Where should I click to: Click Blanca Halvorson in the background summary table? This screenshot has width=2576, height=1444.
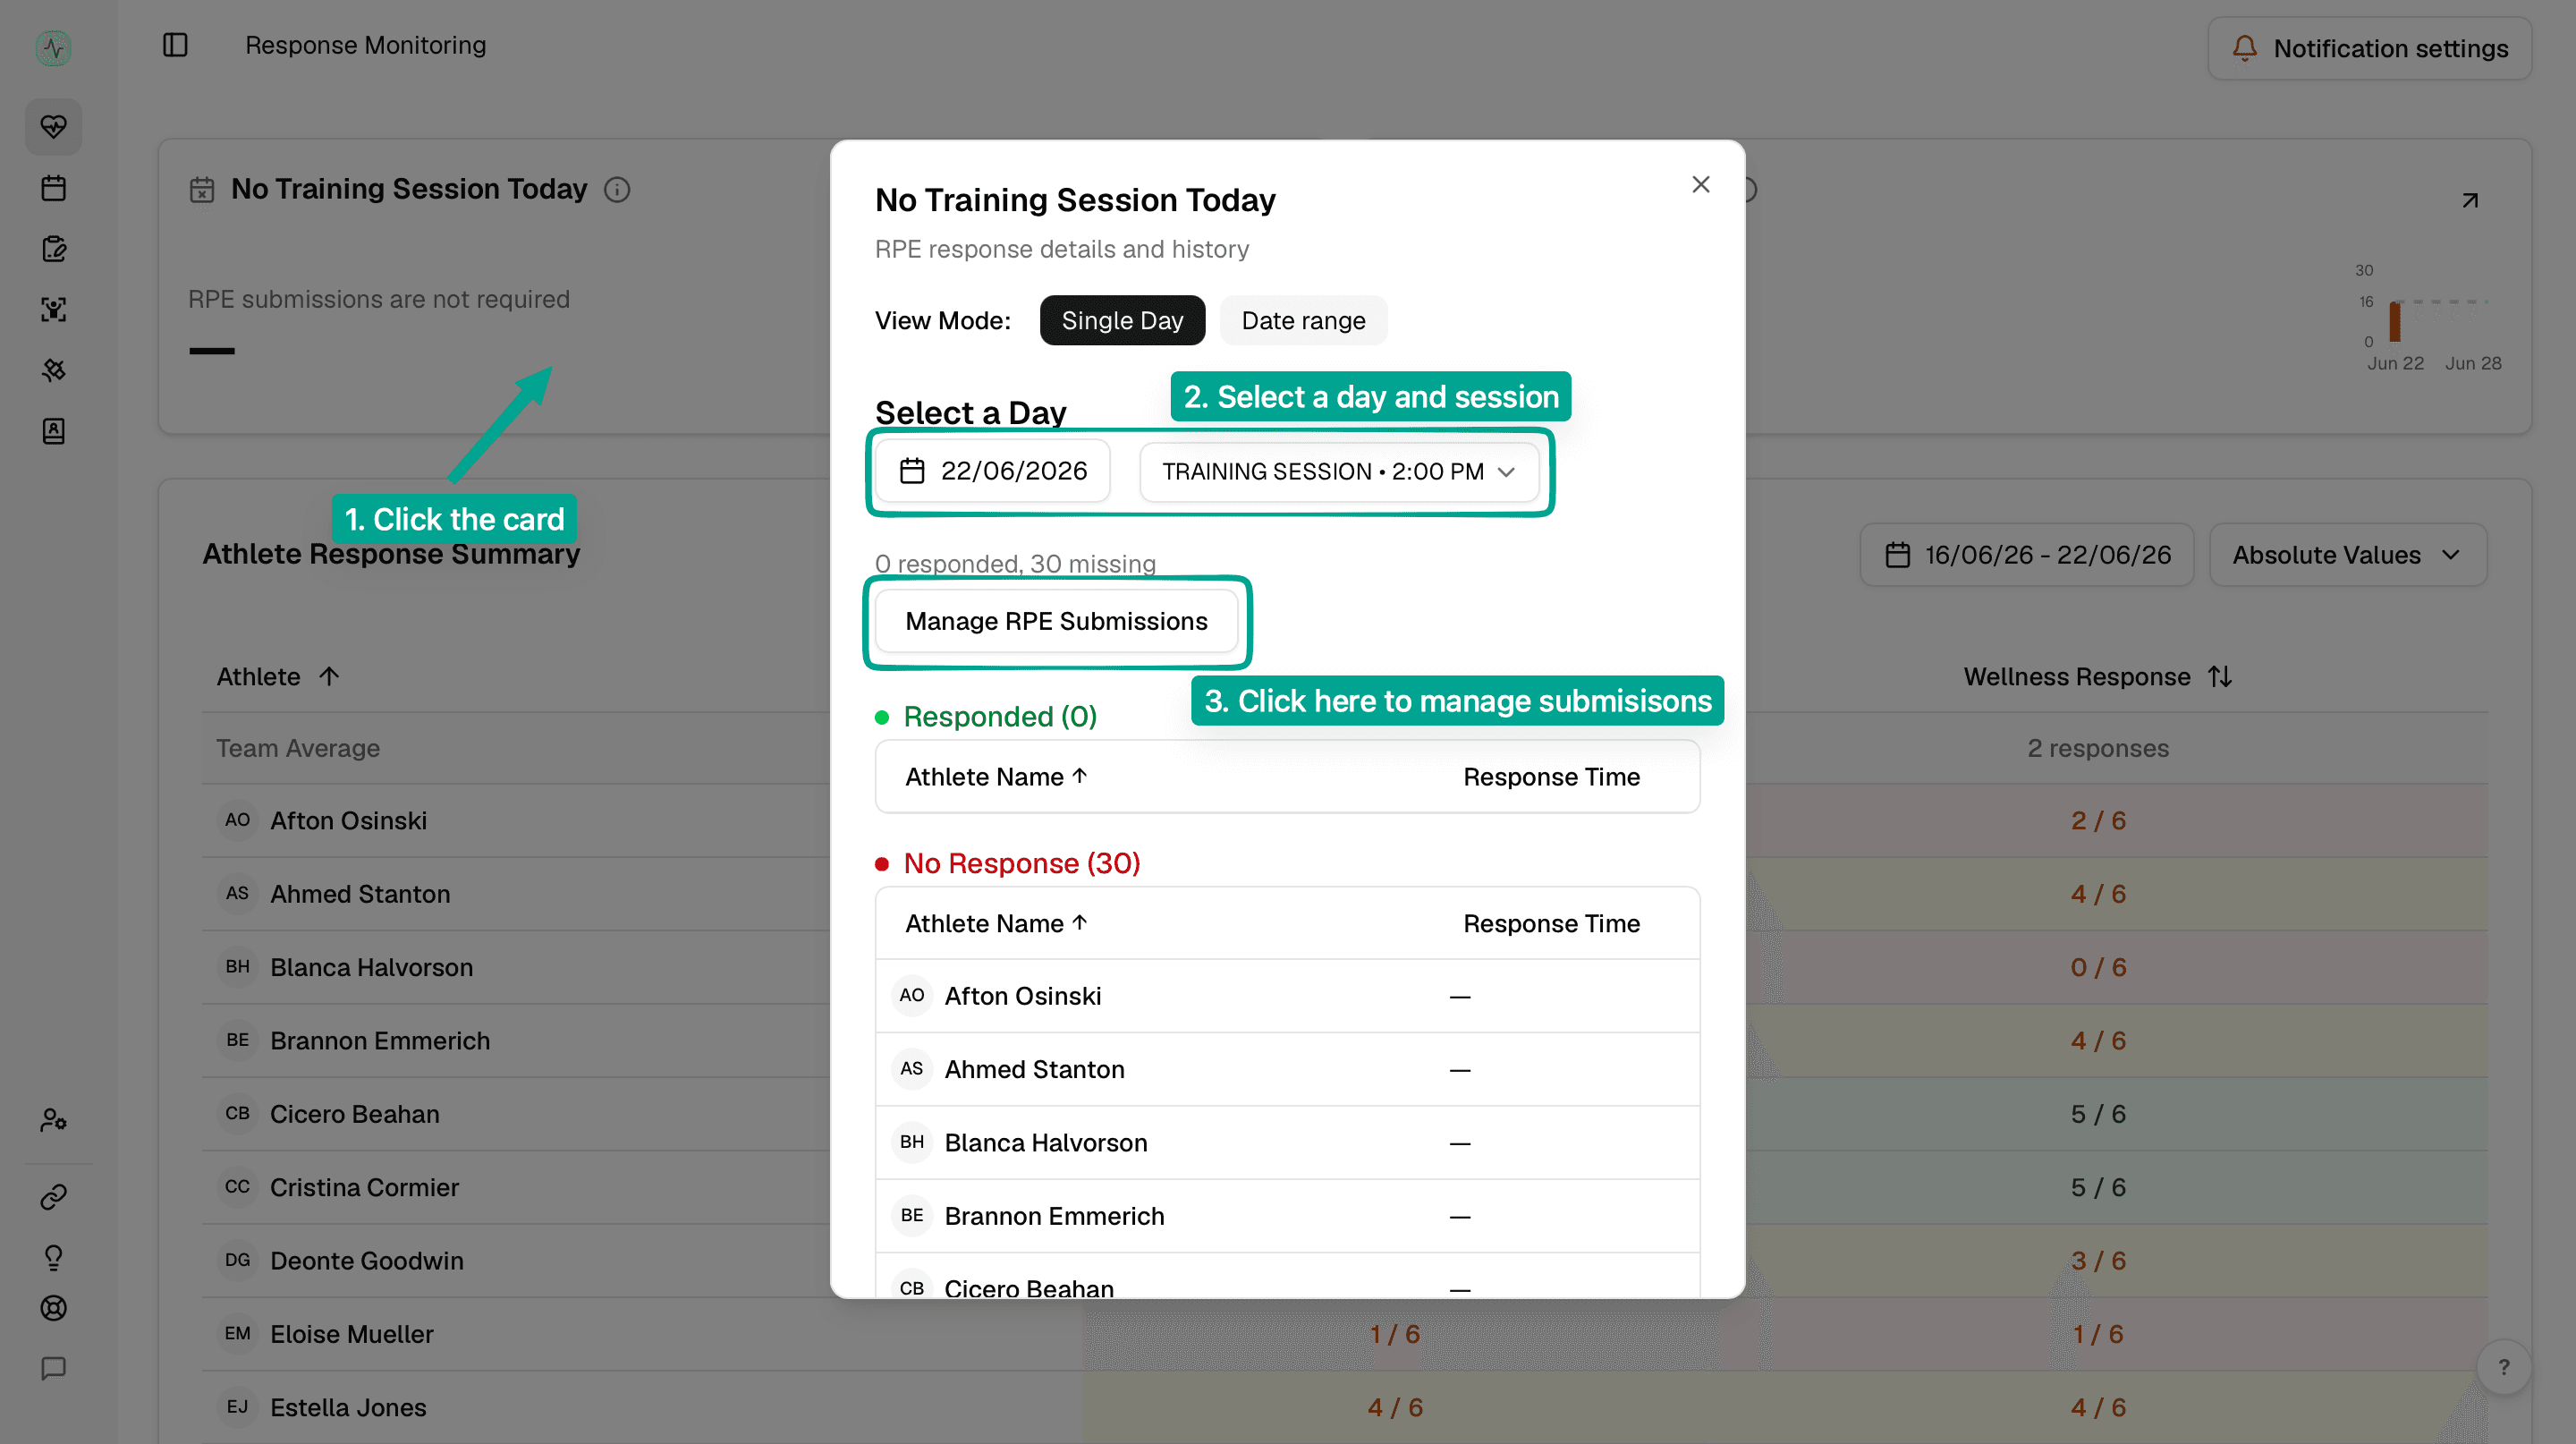pyautogui.click(x=371, y=968)
